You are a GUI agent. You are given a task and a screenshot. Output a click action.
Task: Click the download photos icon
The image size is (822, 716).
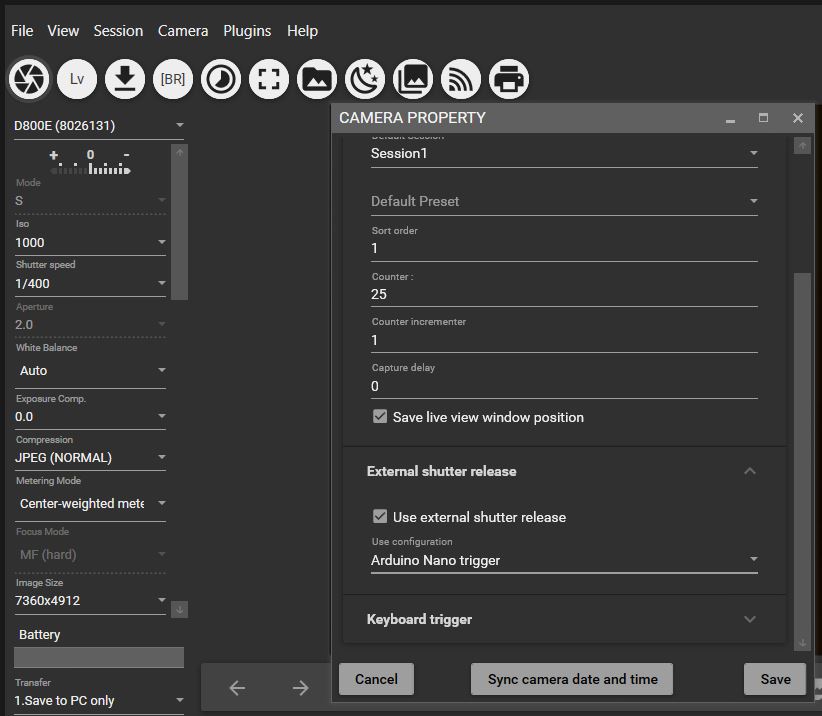[125, 79]
